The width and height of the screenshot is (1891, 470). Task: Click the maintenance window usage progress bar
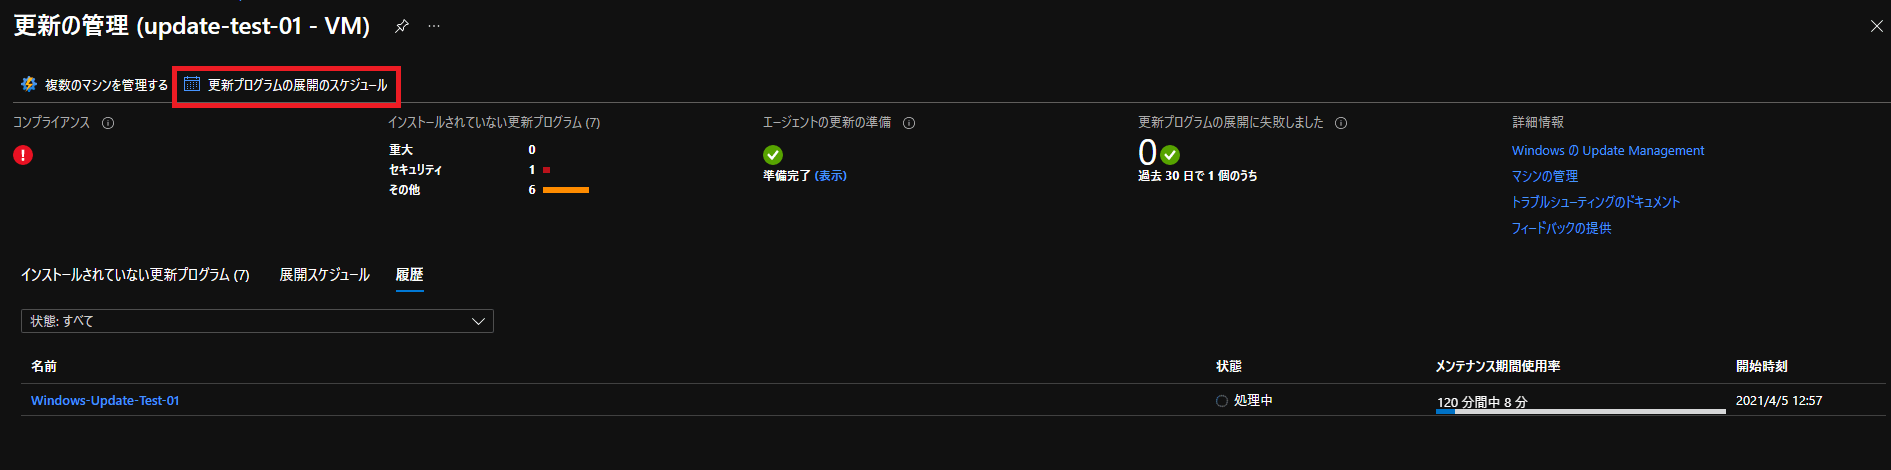point(1580,411)
